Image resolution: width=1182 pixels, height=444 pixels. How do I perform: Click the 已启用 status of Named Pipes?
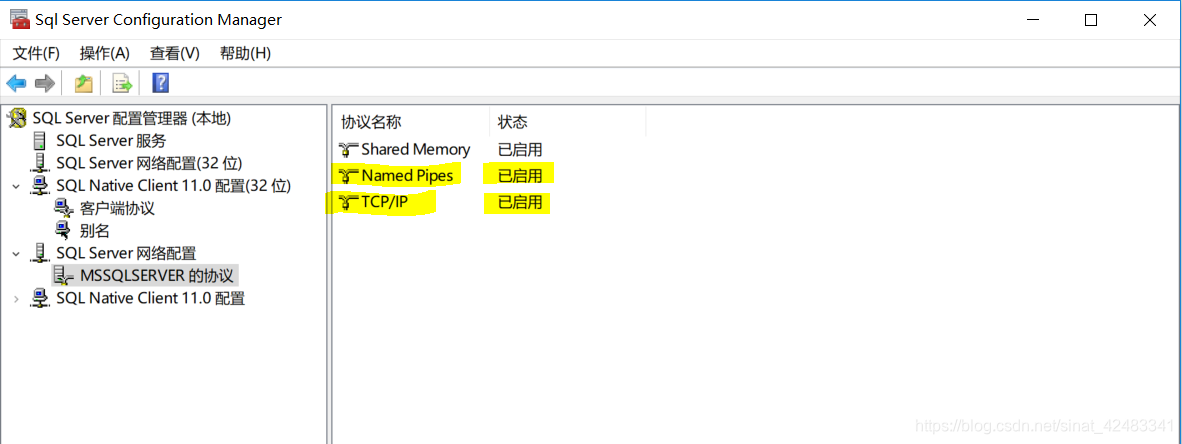520,176
